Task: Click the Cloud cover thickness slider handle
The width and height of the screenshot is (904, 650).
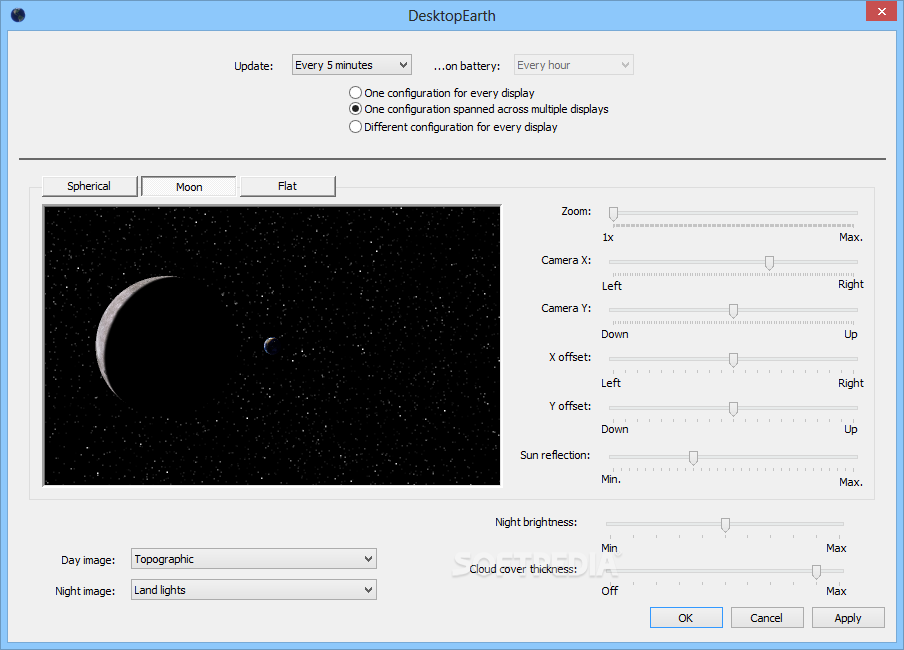Action: (816, 572)
